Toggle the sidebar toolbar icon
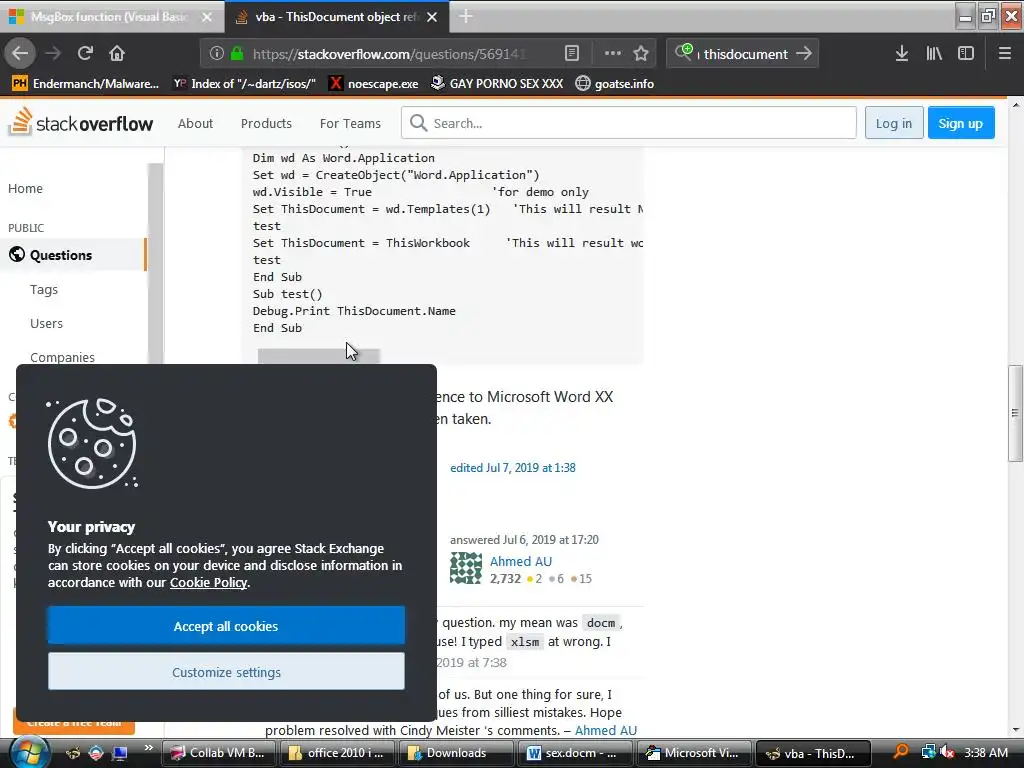1024x768 pixels. pos(966,54)
